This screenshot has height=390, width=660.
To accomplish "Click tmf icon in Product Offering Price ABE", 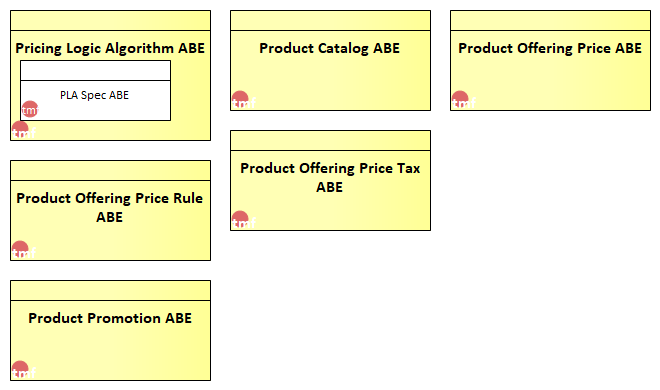I will click(463, 100).
